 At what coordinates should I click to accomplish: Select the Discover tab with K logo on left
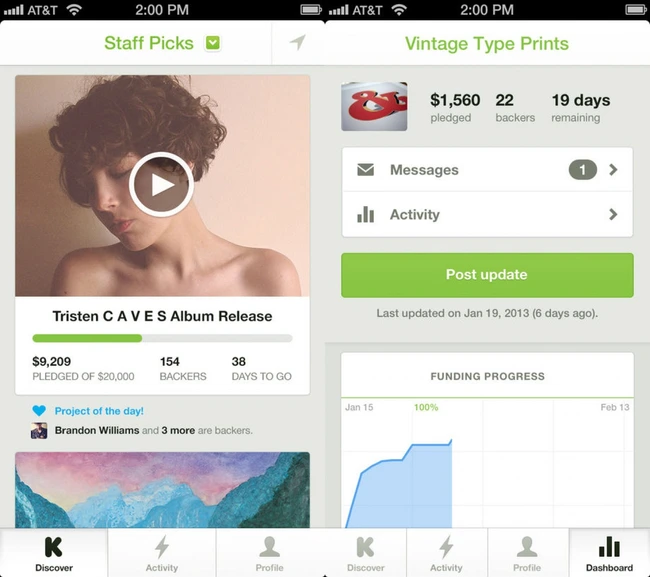[54, 553]
